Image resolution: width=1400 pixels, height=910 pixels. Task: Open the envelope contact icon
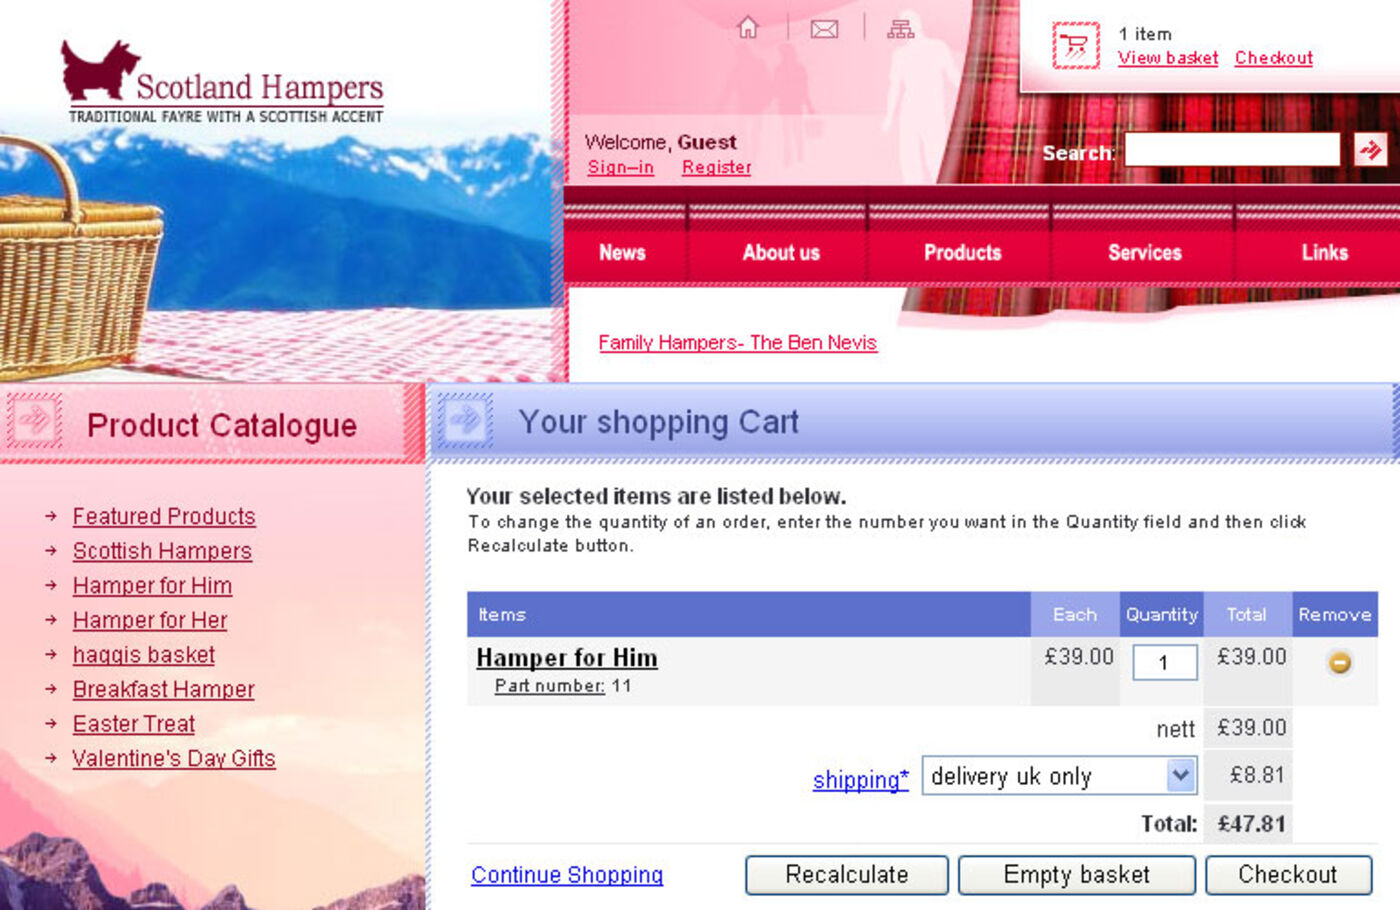[824, 29]
